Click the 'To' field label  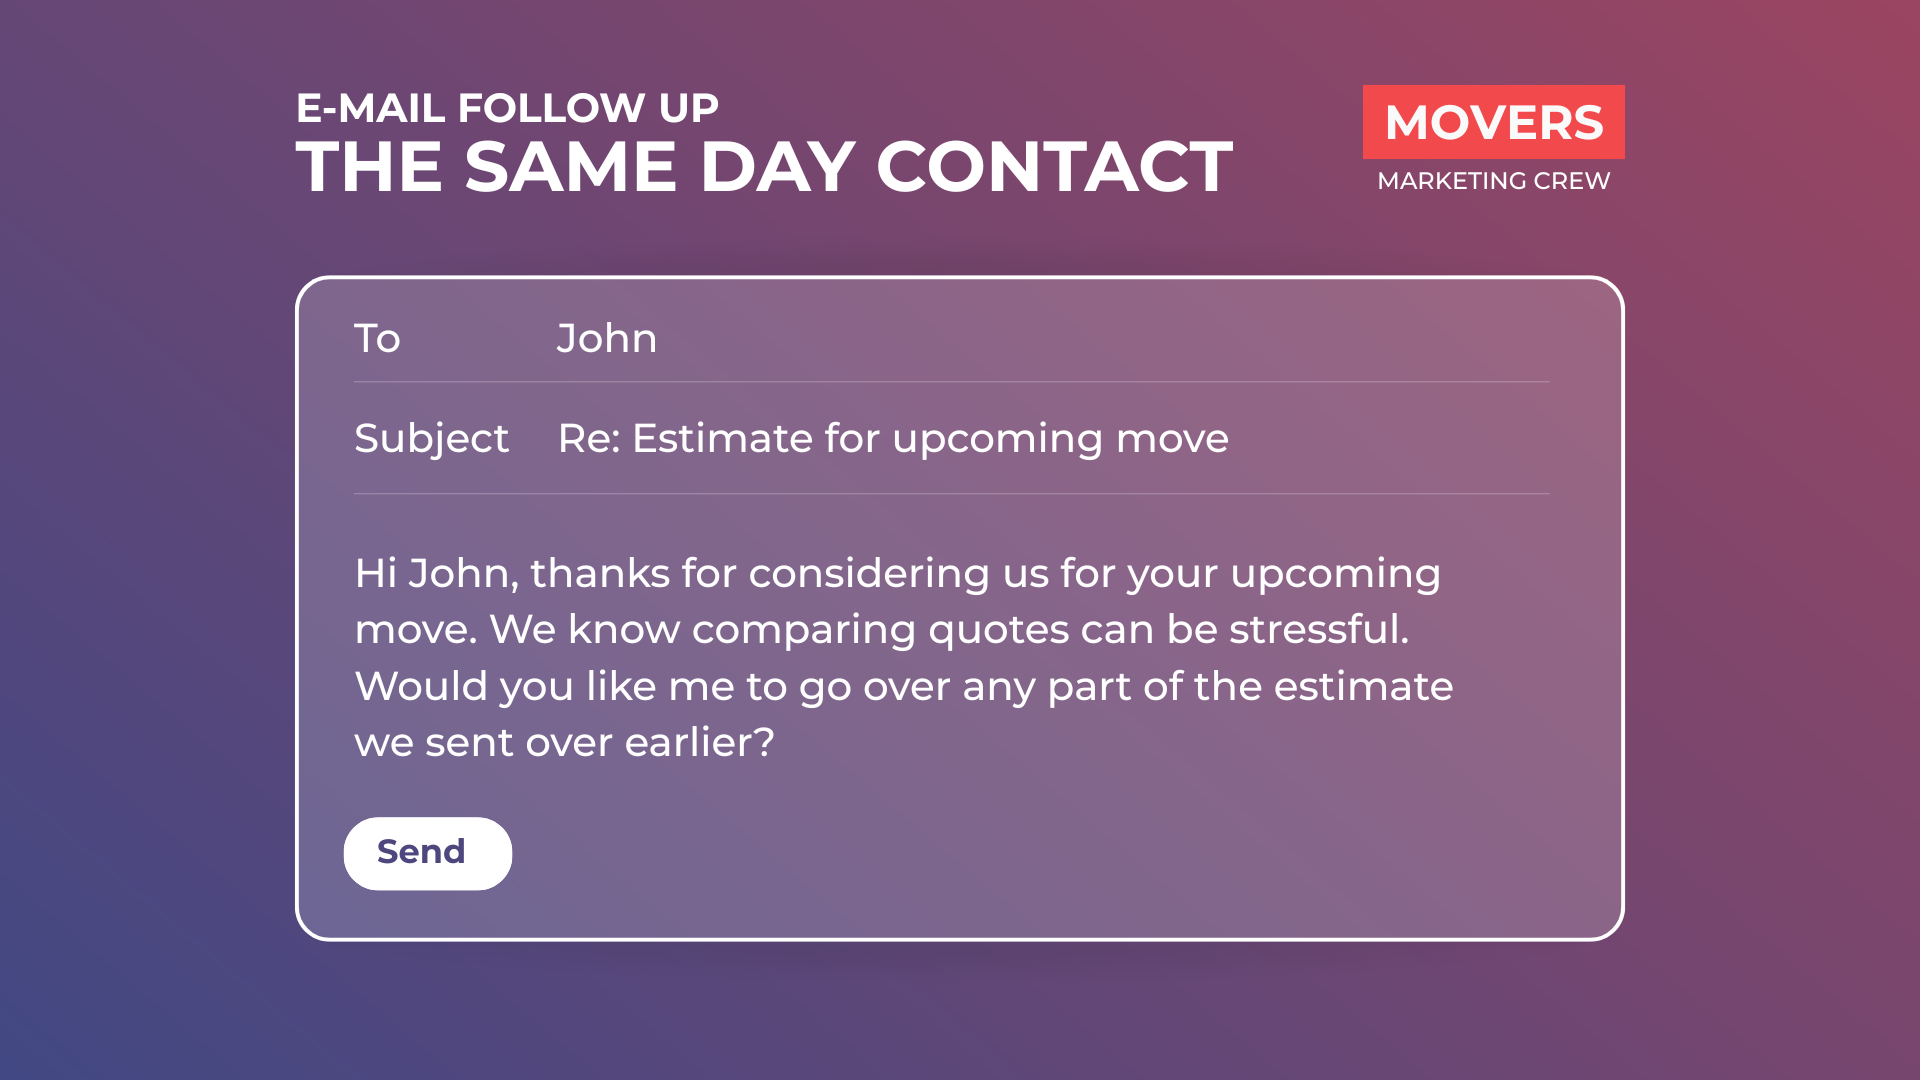tap(377, 339)
